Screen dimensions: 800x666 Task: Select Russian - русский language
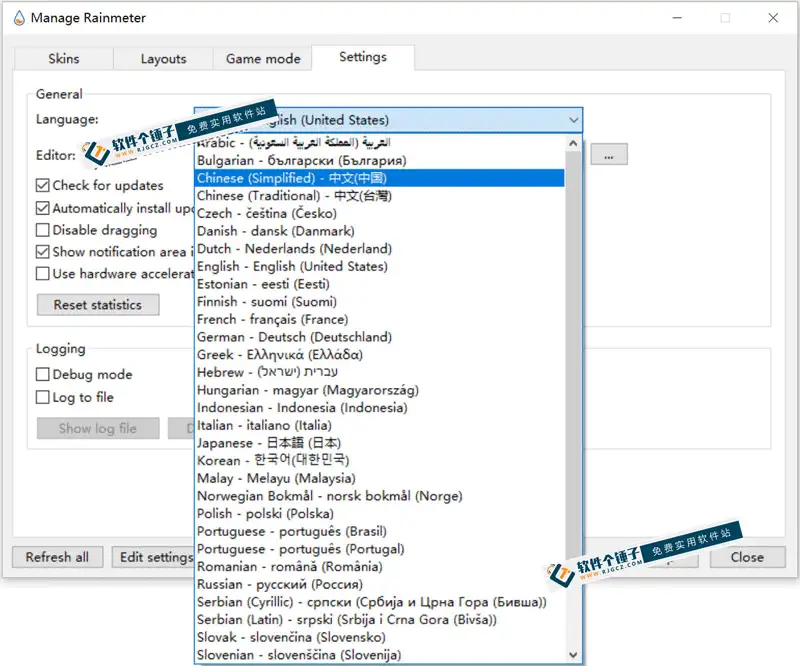pyautogui.click(x=380, y=584)
